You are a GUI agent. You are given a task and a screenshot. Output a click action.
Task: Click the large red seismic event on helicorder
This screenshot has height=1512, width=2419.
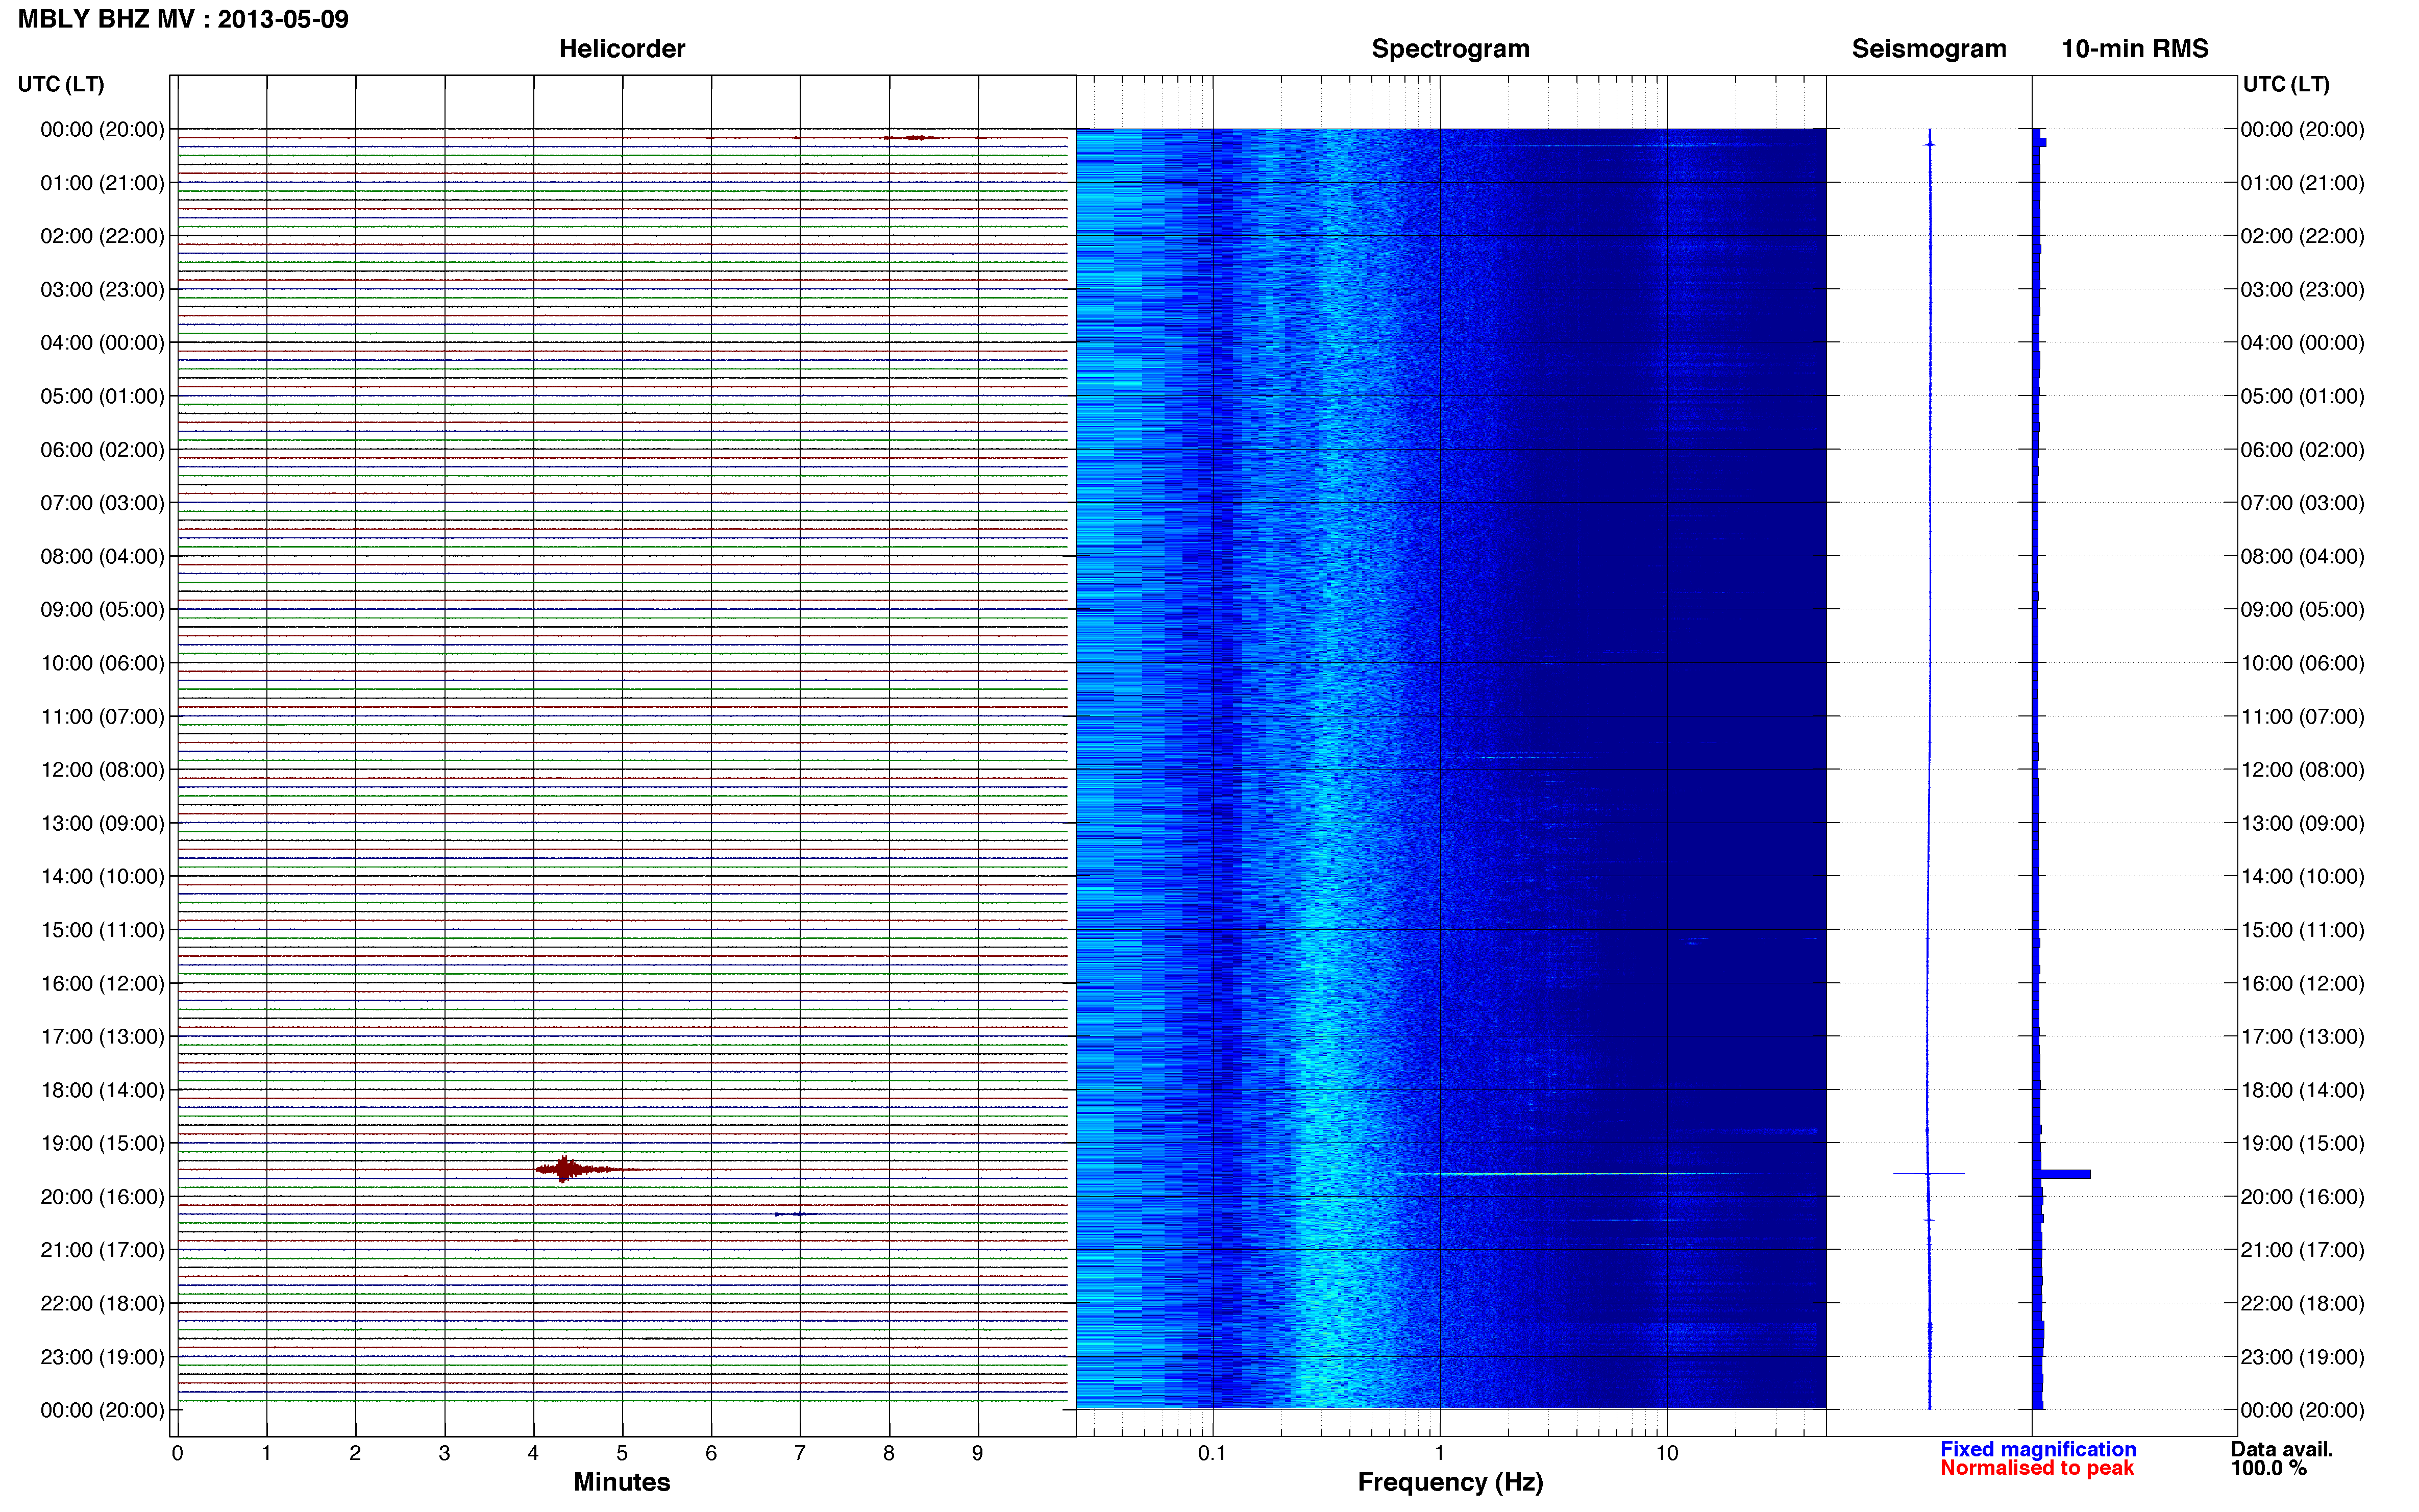point(567,1169)
